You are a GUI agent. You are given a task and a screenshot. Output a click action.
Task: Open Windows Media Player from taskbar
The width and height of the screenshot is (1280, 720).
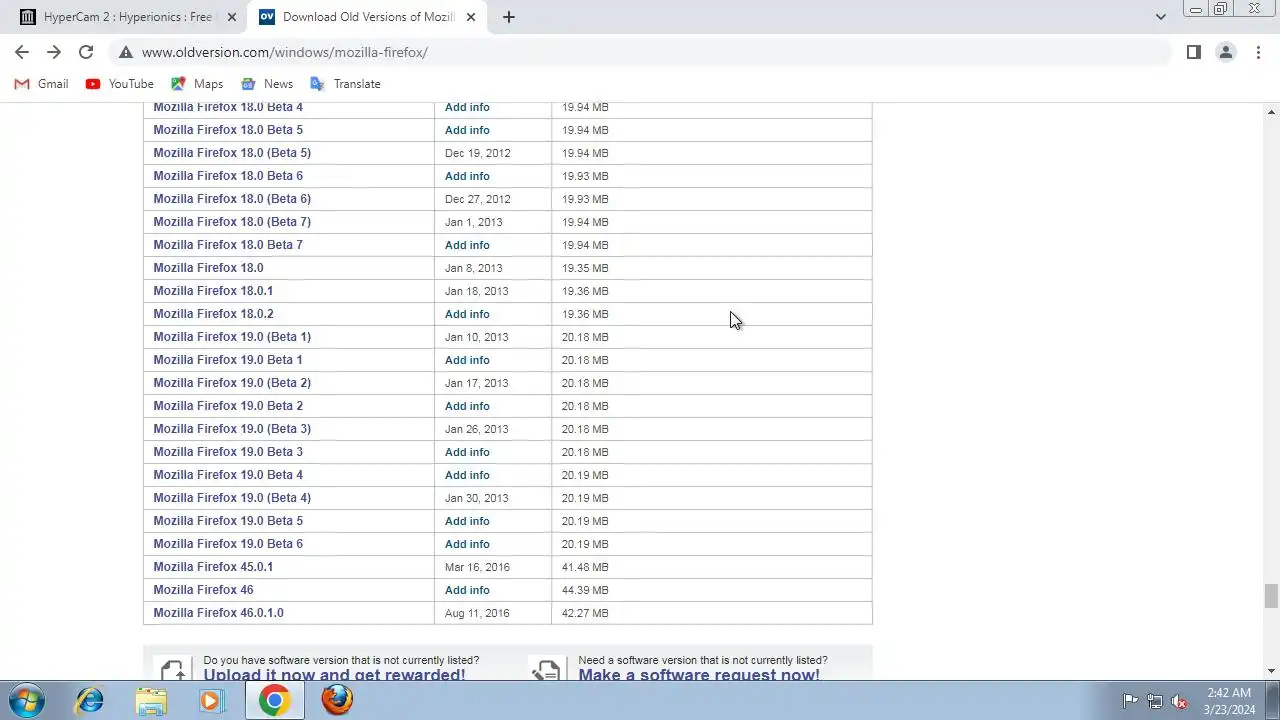click(x=211, y=700)
